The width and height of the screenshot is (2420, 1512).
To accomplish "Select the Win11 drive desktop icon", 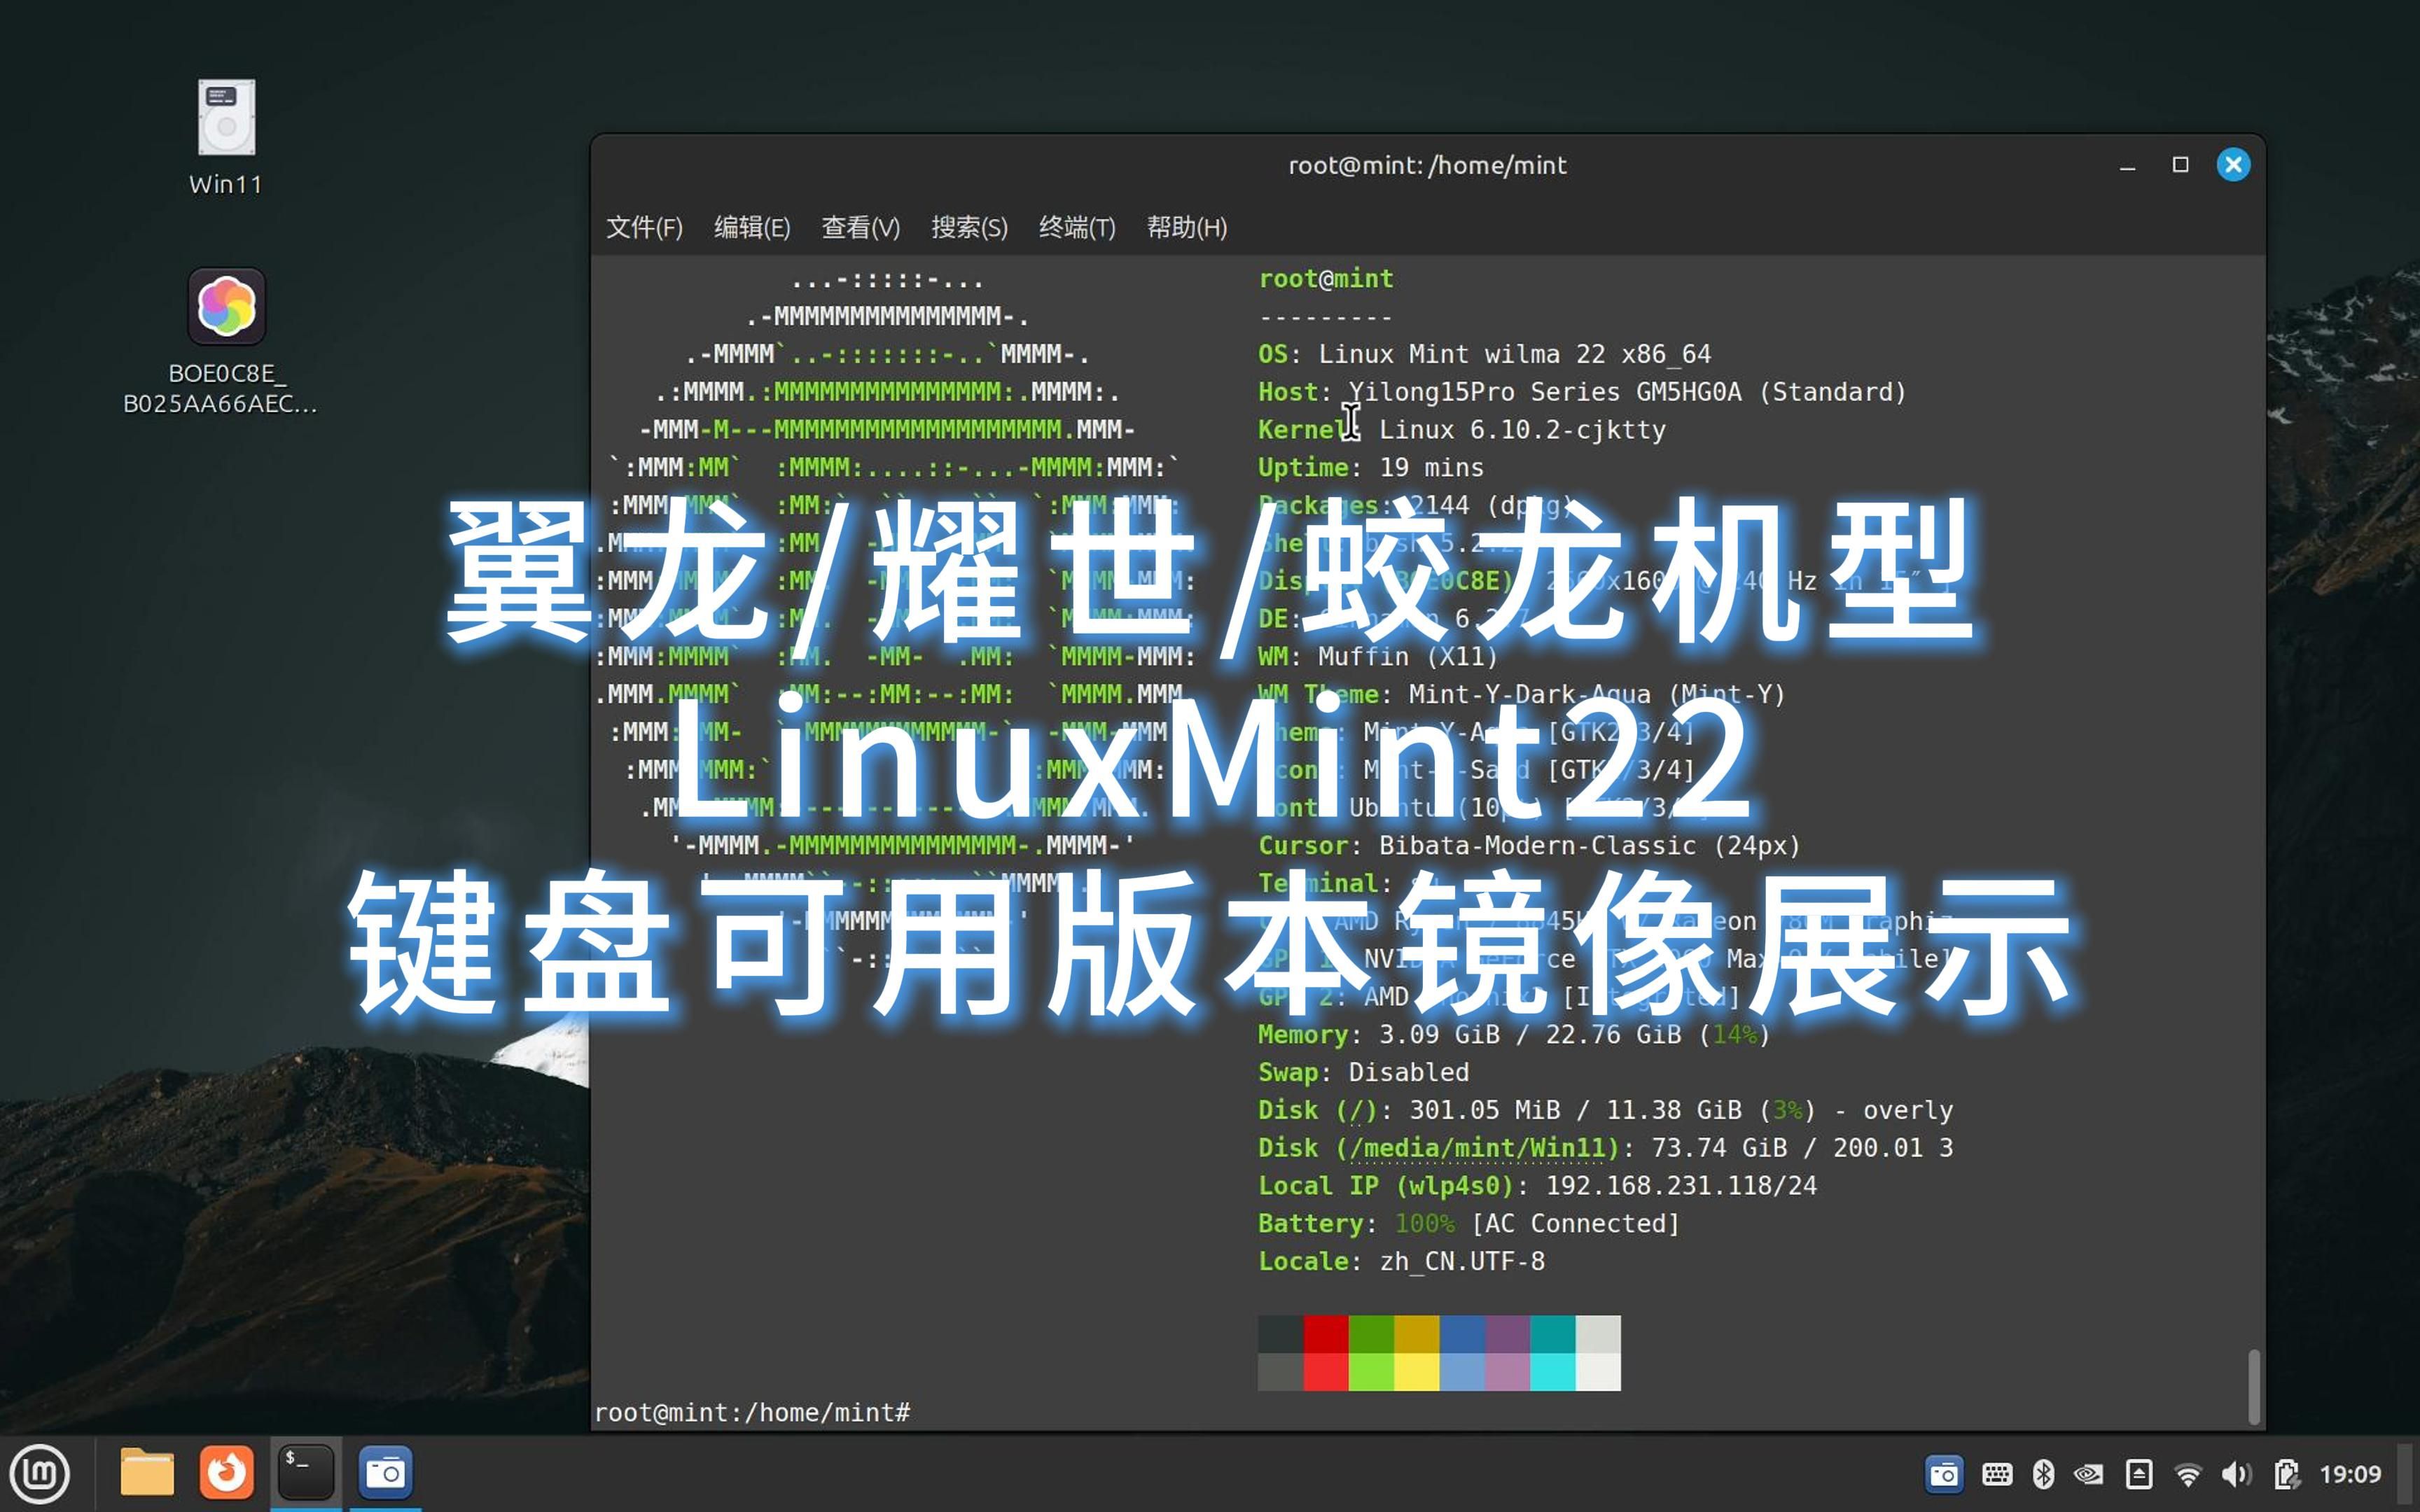I will click(227, 119).
